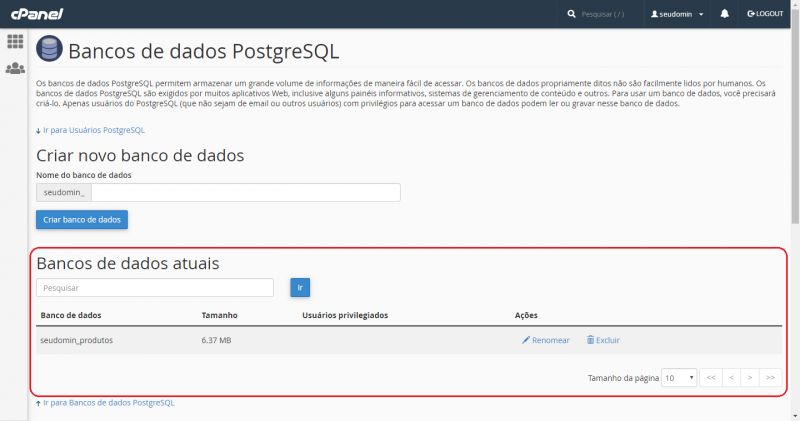Click the Ir search button

pyautogui.click(x=300, y=288)
